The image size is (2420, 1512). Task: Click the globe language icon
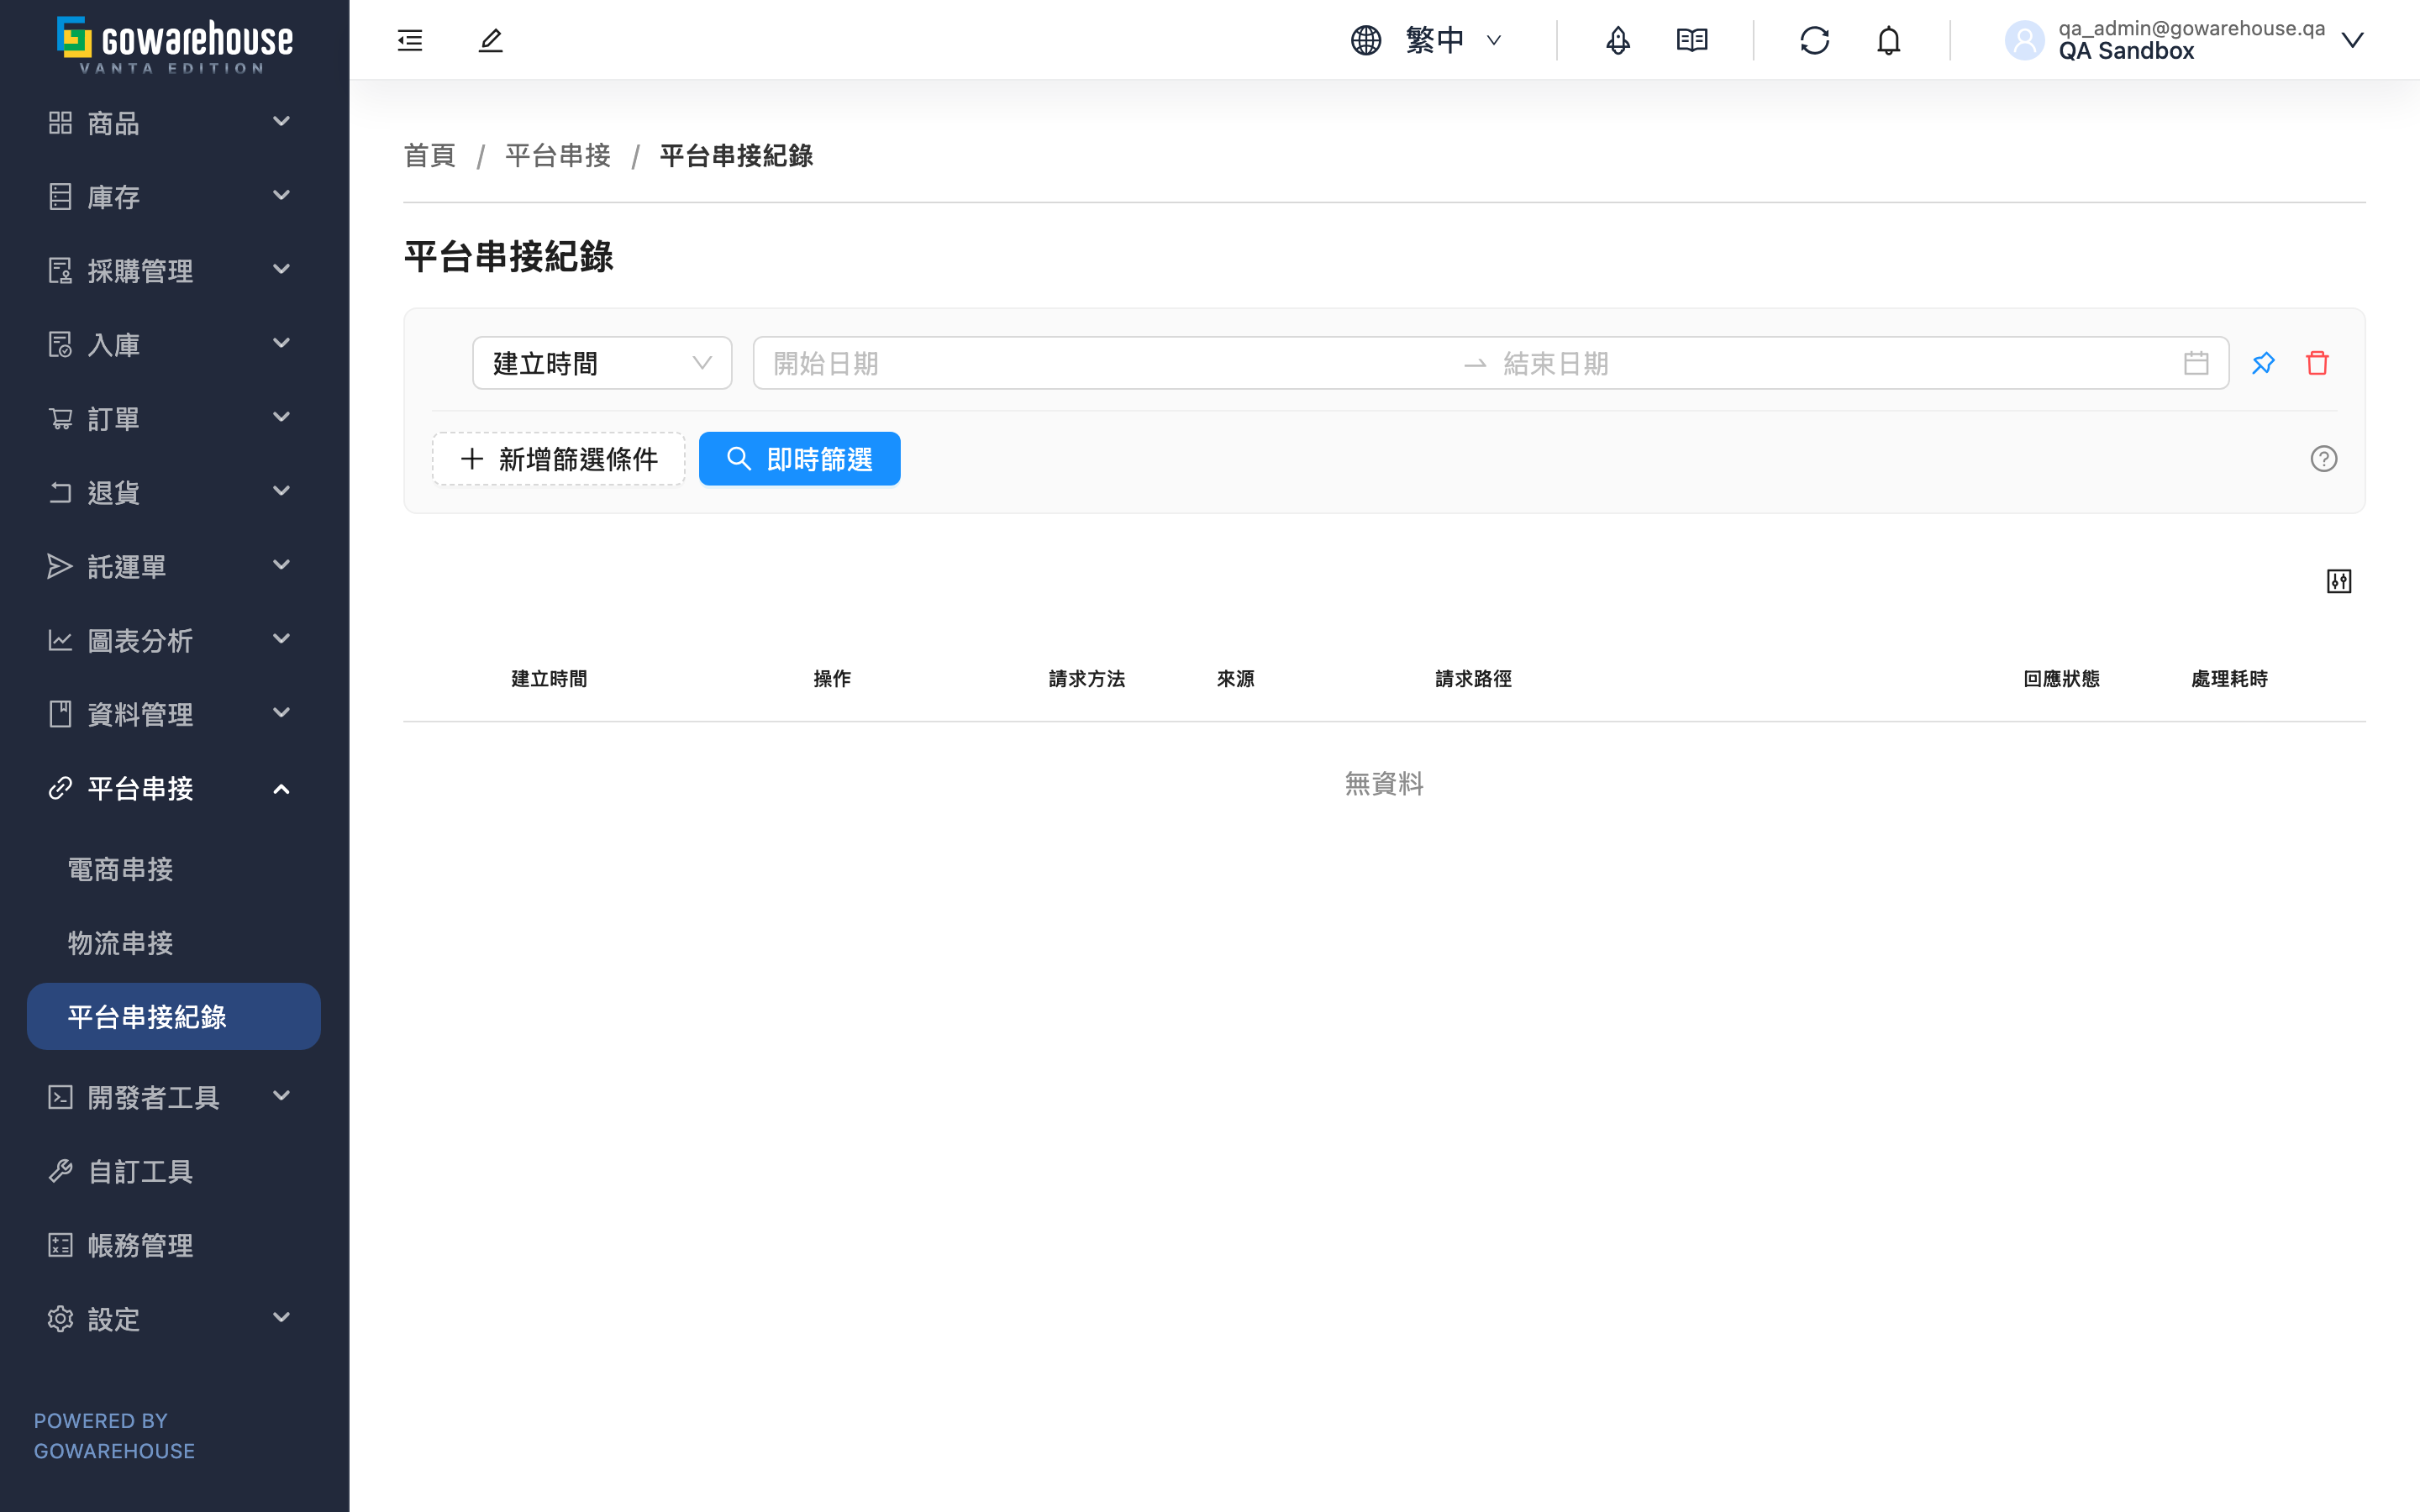click(1366, 40)
